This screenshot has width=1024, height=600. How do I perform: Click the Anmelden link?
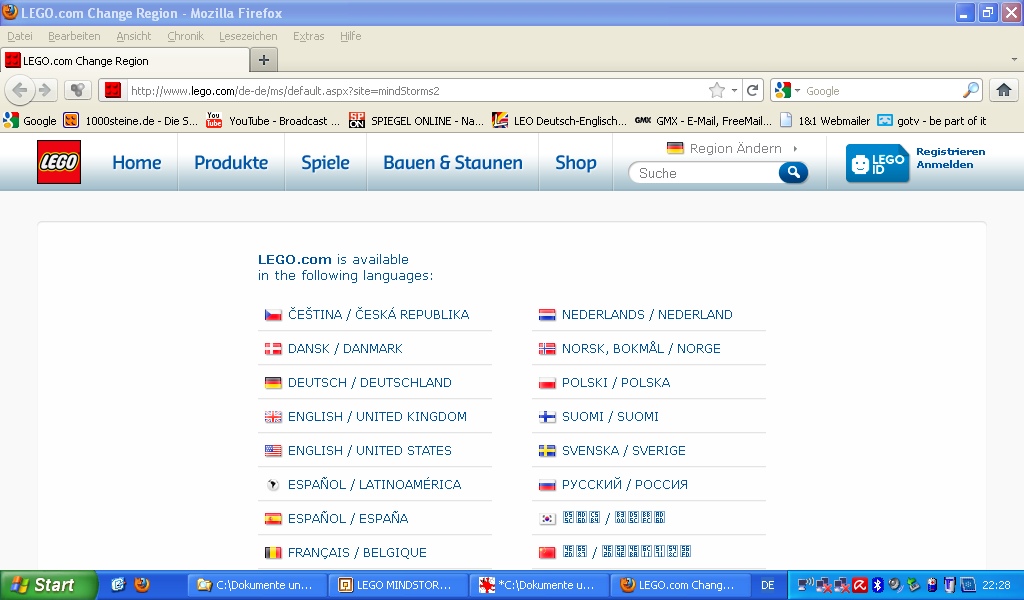[944, 165]
